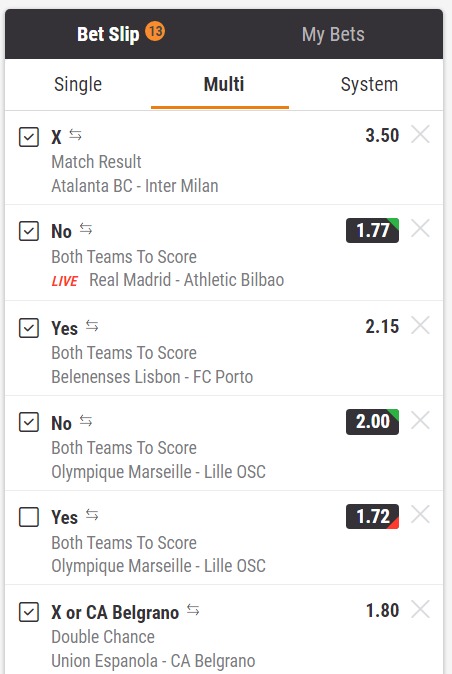The height and width of the screenshot is (674, 452).
Task: Click the 2.00 odds badge for Marseille
Action: point(373,422)
